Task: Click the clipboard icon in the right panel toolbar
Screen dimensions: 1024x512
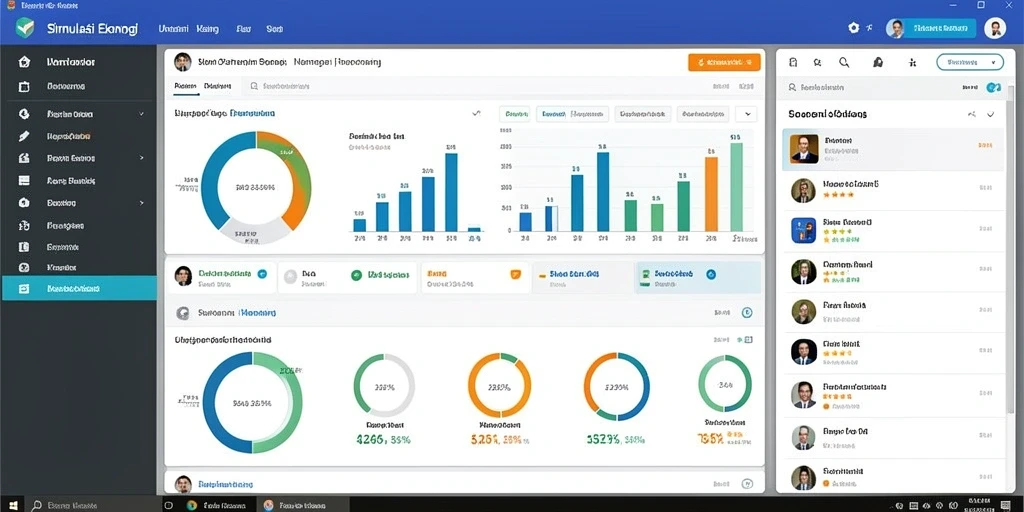Action: click(793, 63)
